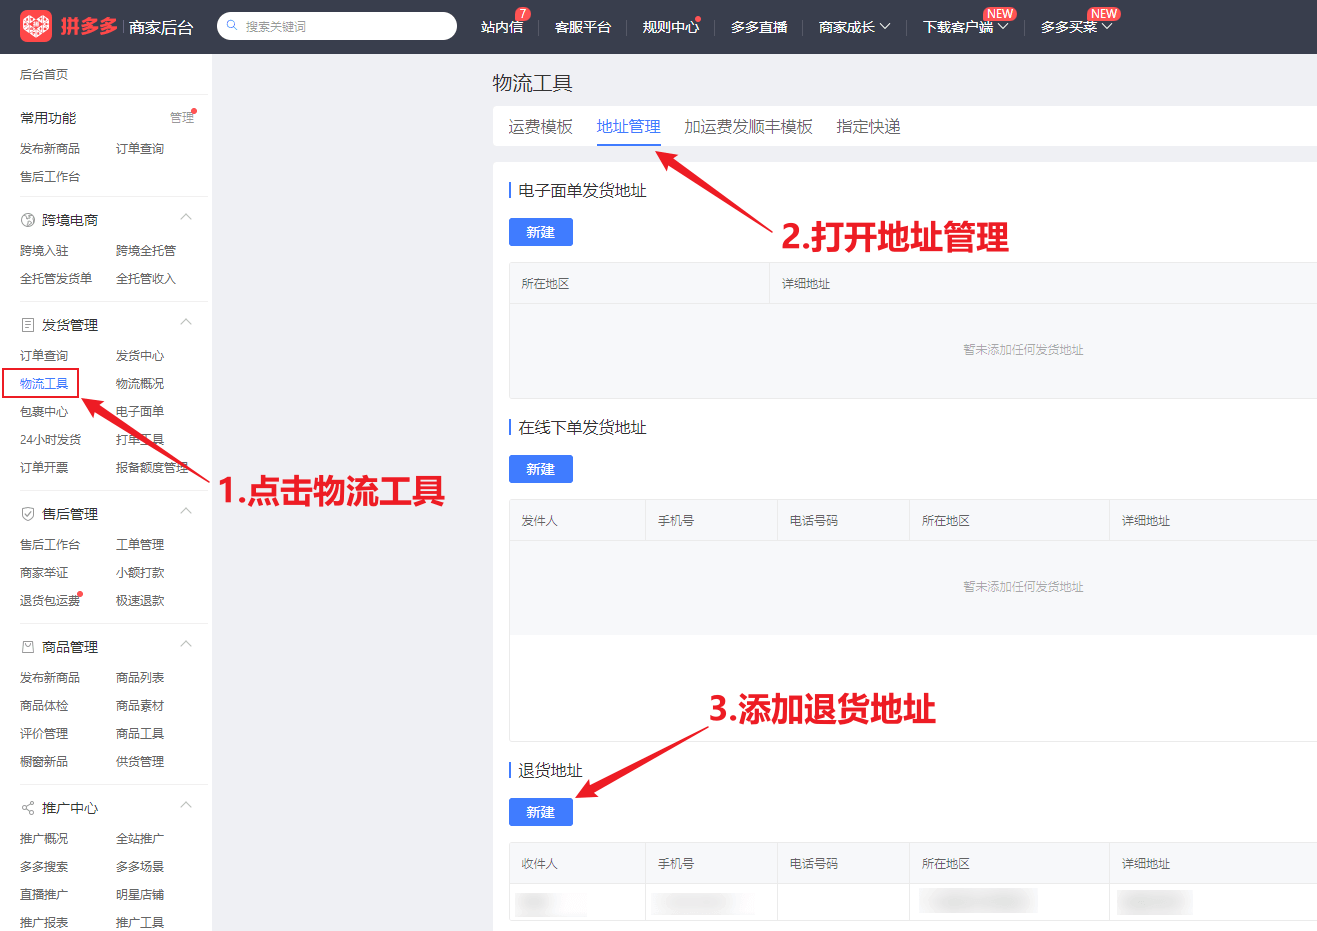
Task: Open 订单查询 under 常用功能
Action: pyautogui.click(x=140, y=149)
